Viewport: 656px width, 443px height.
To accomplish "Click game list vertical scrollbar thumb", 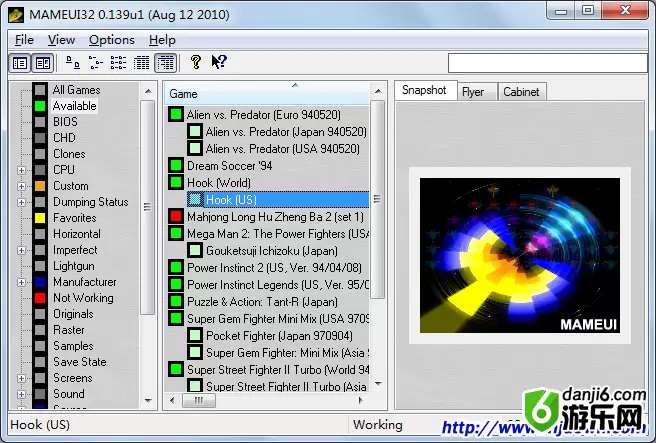I will [x=377, y=199].
